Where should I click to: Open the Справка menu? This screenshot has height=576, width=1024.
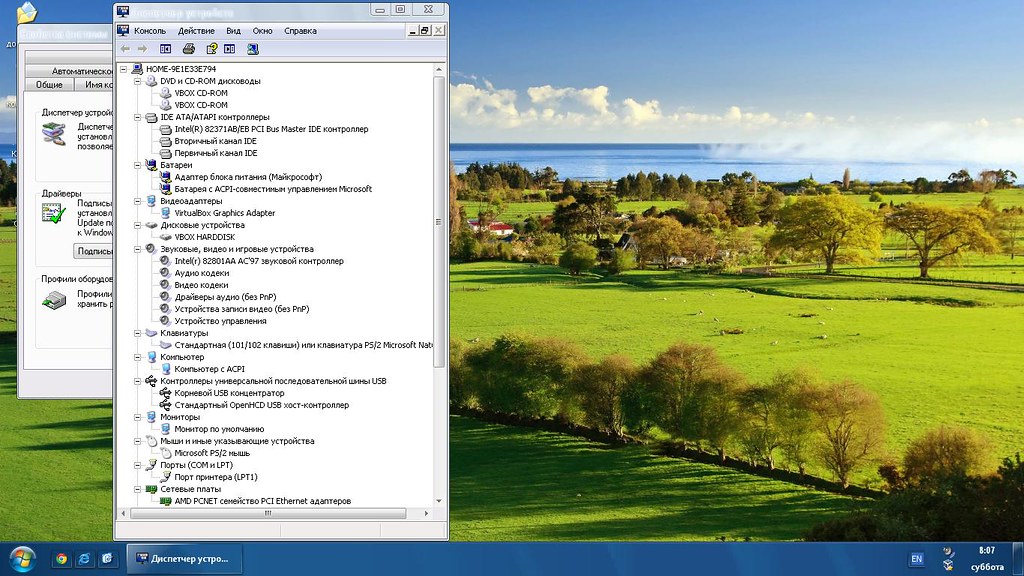[x=300, y=31]
